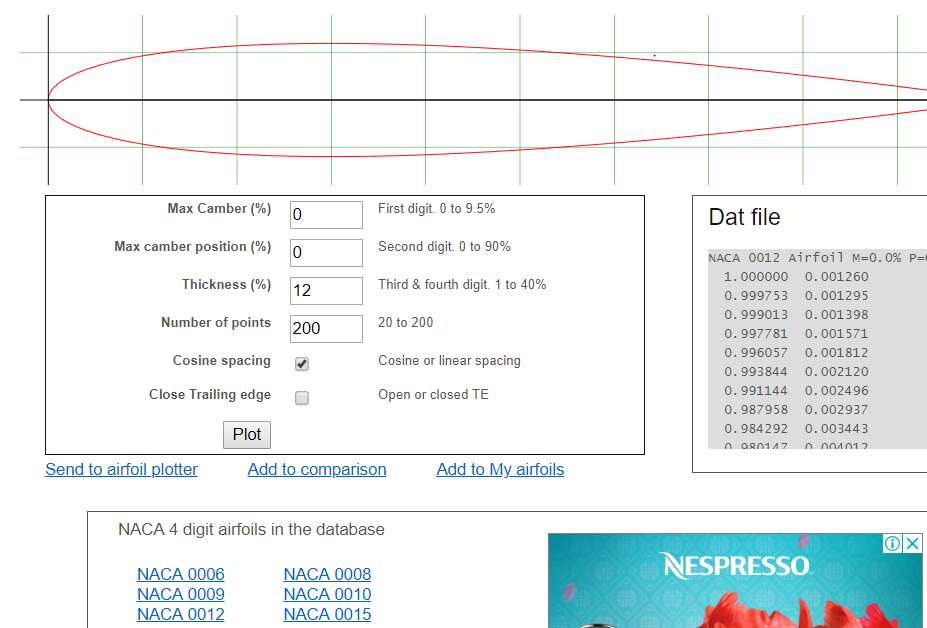
Task: Click the Plot button
Action: 246,434
